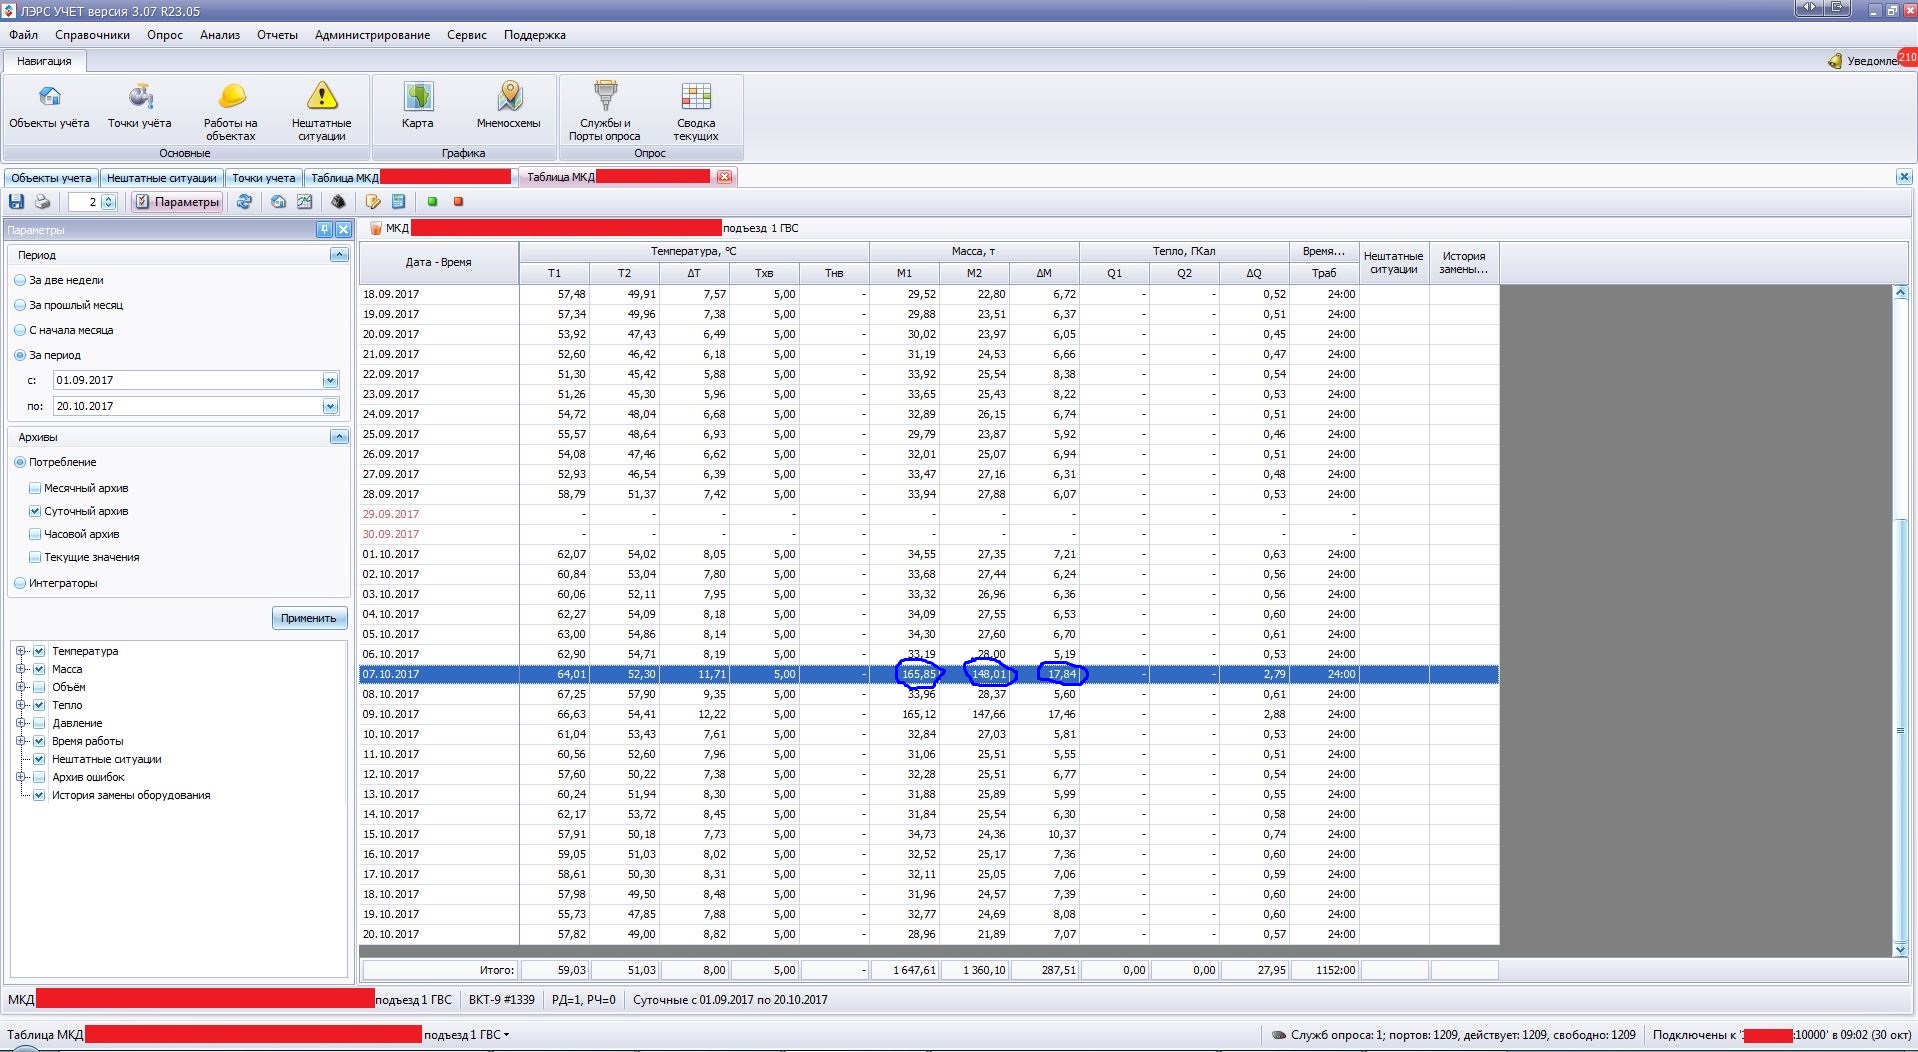Screen dimensions: 1918x1052
Task: Expand the Тепло tree node
Action: point(21,705)
